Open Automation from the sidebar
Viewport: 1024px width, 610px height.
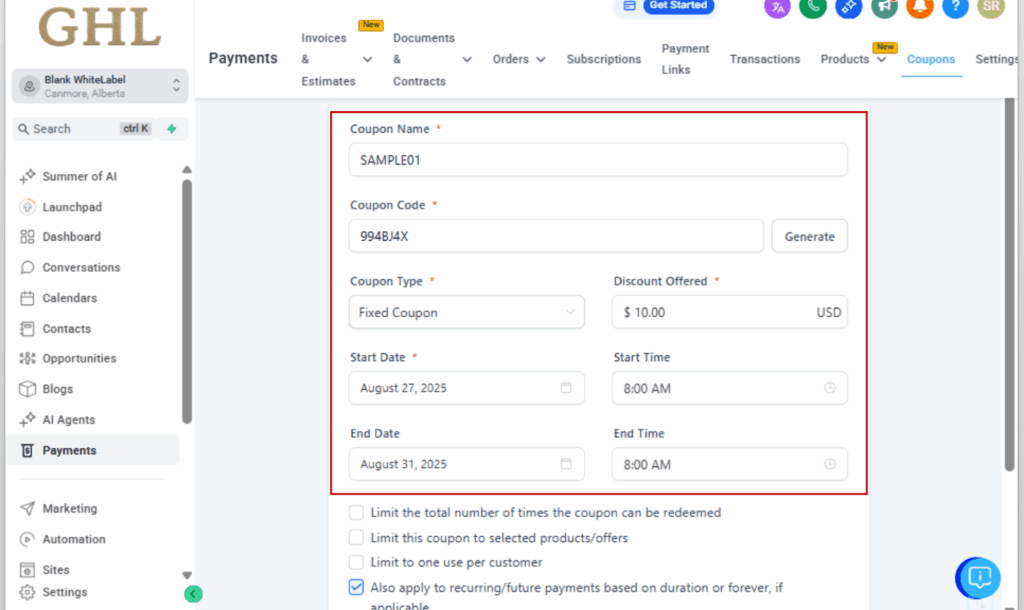click(74, 539)
